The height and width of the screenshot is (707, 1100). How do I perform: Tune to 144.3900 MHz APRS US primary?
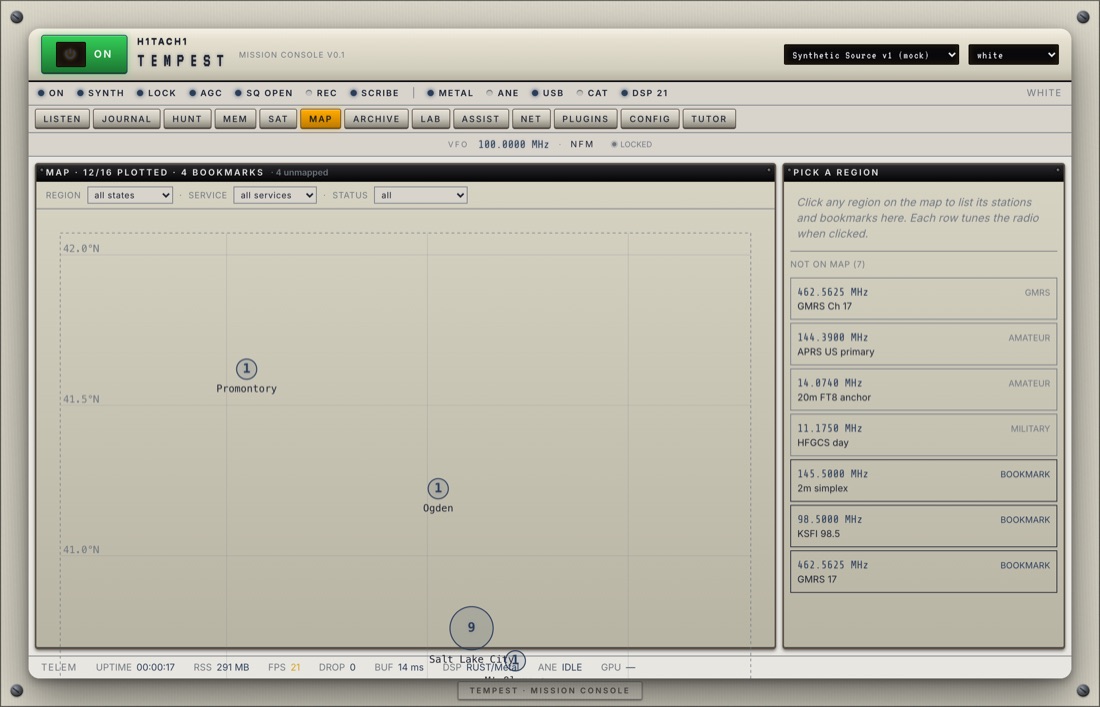click(923, 344)
